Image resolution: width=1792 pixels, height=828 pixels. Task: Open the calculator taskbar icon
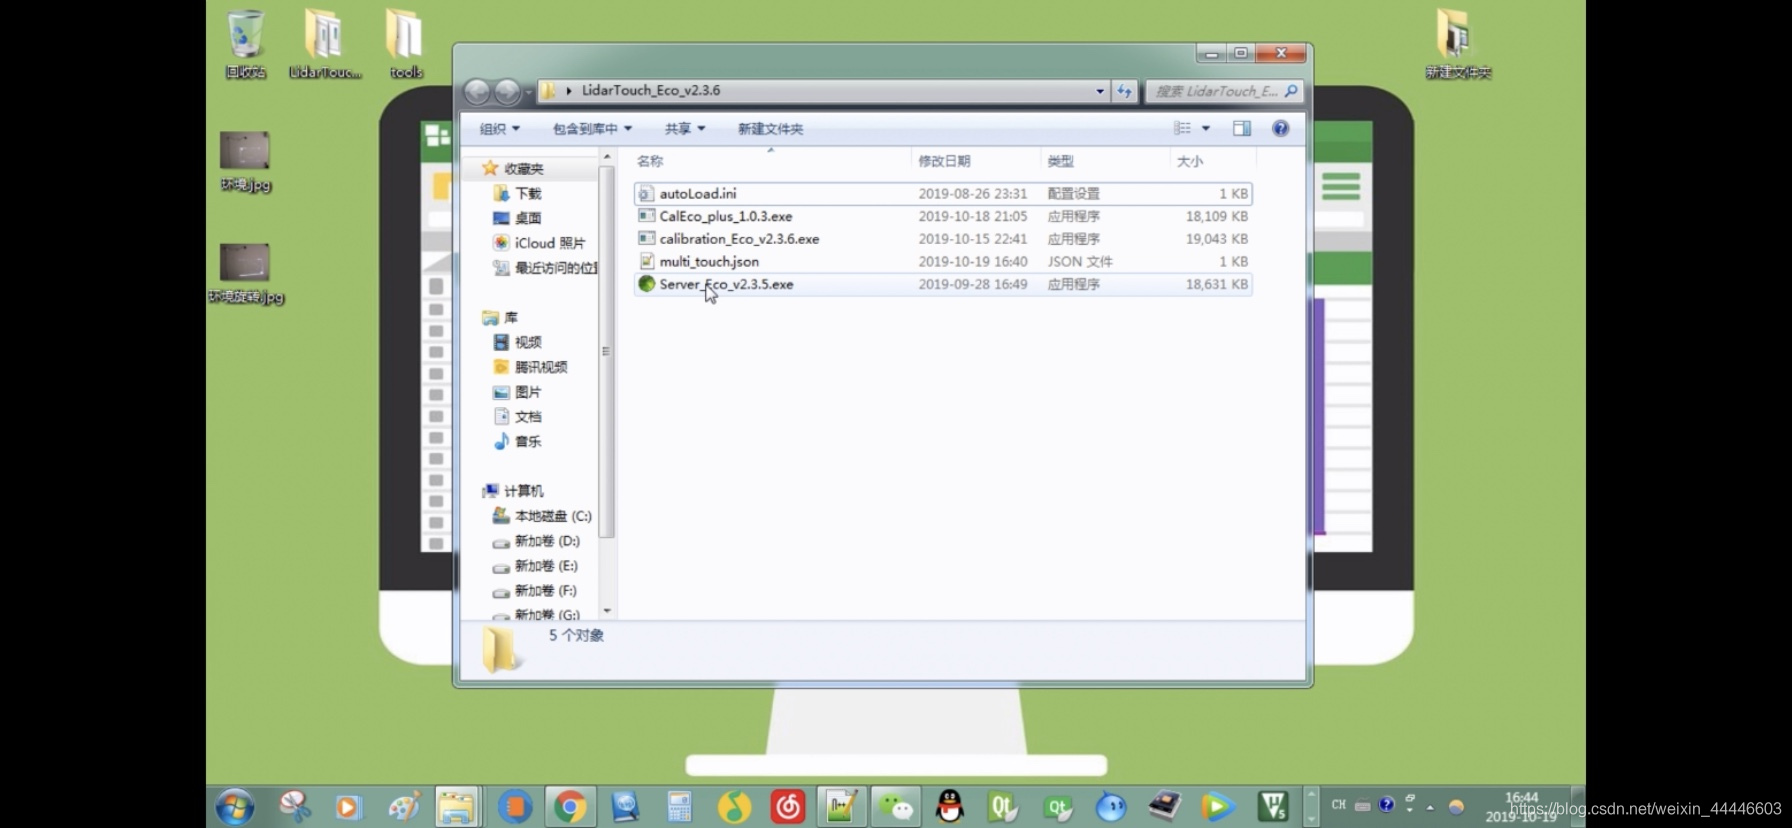[x=679, y=807]
